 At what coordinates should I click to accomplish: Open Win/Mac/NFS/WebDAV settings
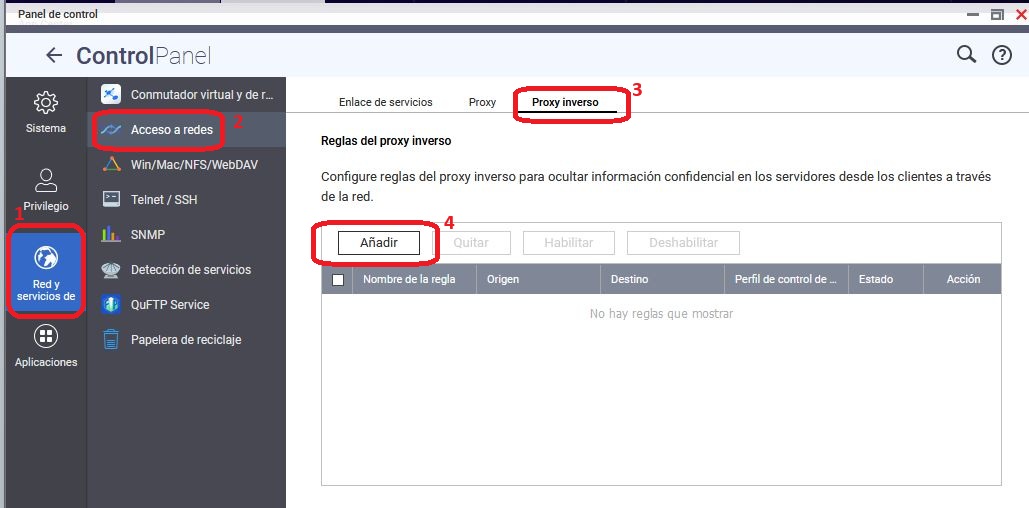click(193, 164)
